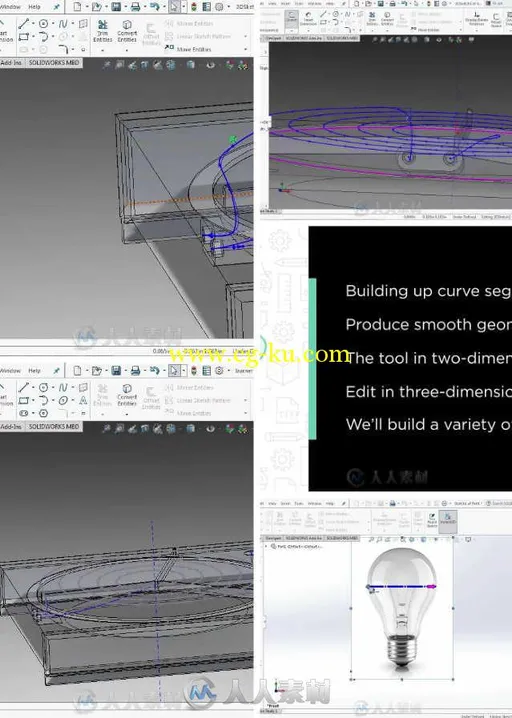512x718 pixels.
Task: Open Undo dropdown arrow in upper-left window
Action: point(164,7)
